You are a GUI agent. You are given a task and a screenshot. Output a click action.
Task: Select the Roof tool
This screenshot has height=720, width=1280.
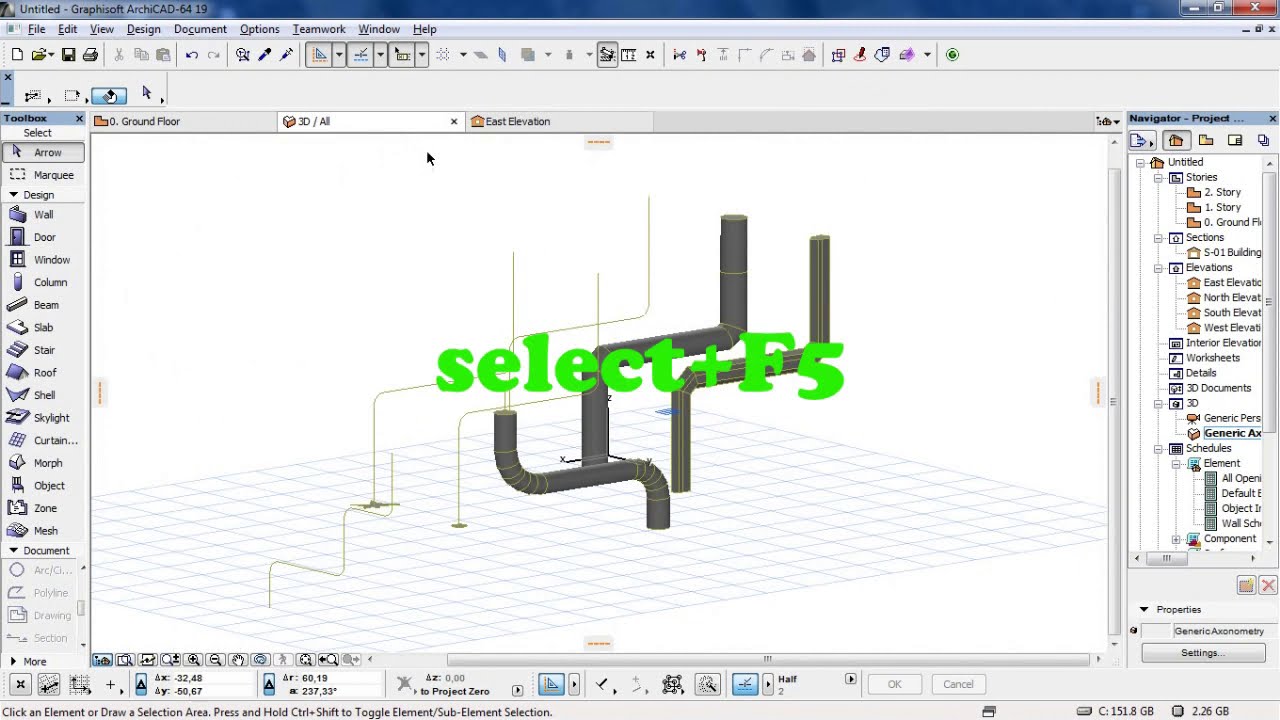click(x=42, y=373)
